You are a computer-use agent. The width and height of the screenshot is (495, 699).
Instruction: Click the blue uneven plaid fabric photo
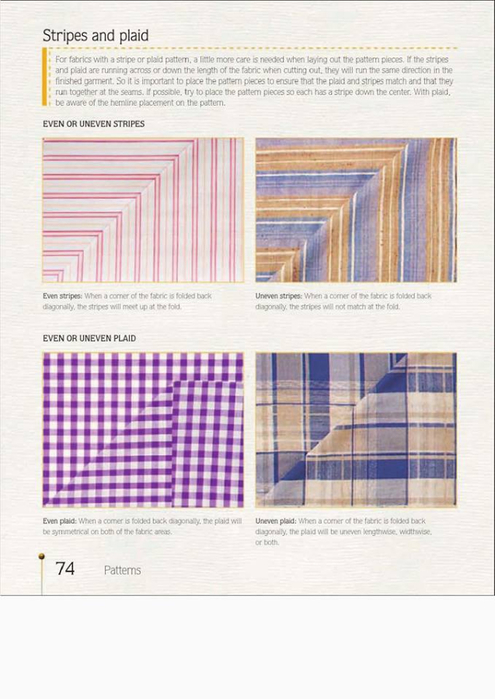356,430
